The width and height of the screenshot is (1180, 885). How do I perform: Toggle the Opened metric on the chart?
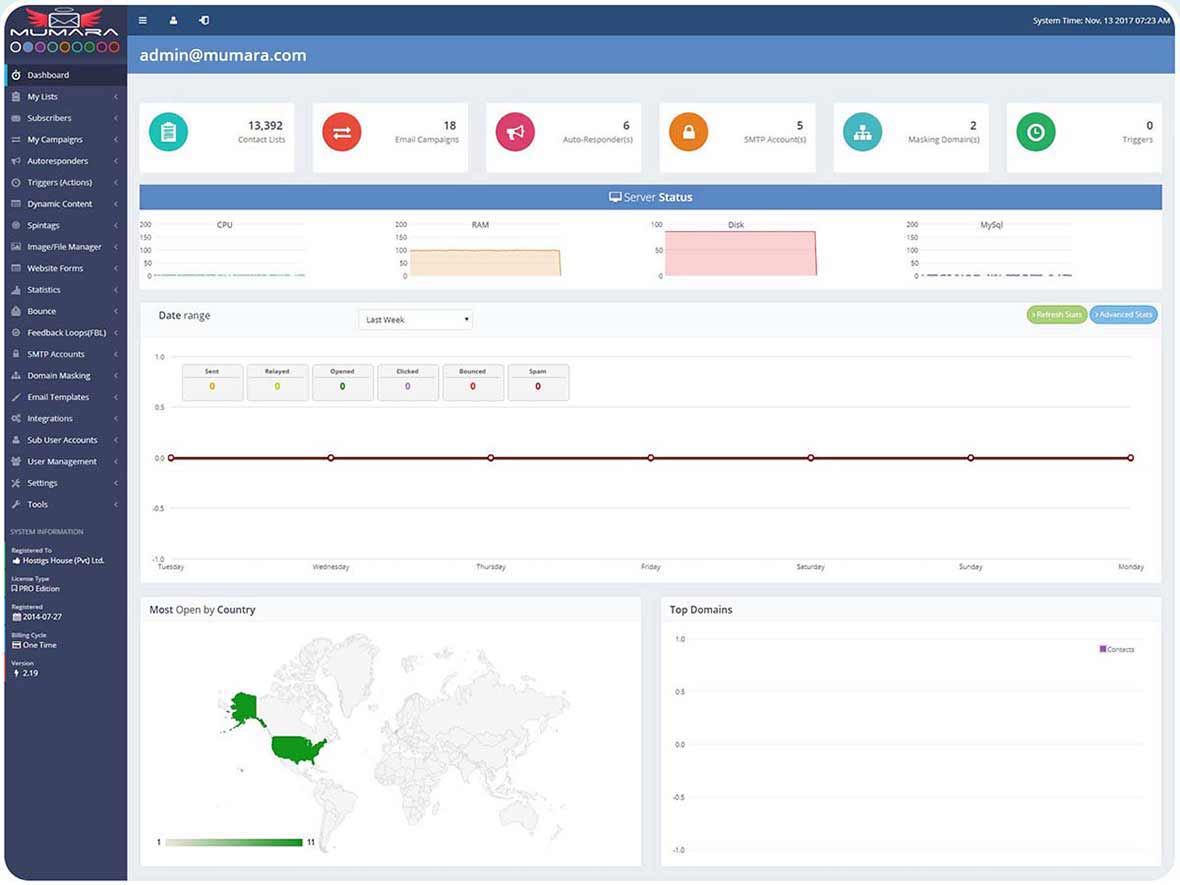[342, 381]
